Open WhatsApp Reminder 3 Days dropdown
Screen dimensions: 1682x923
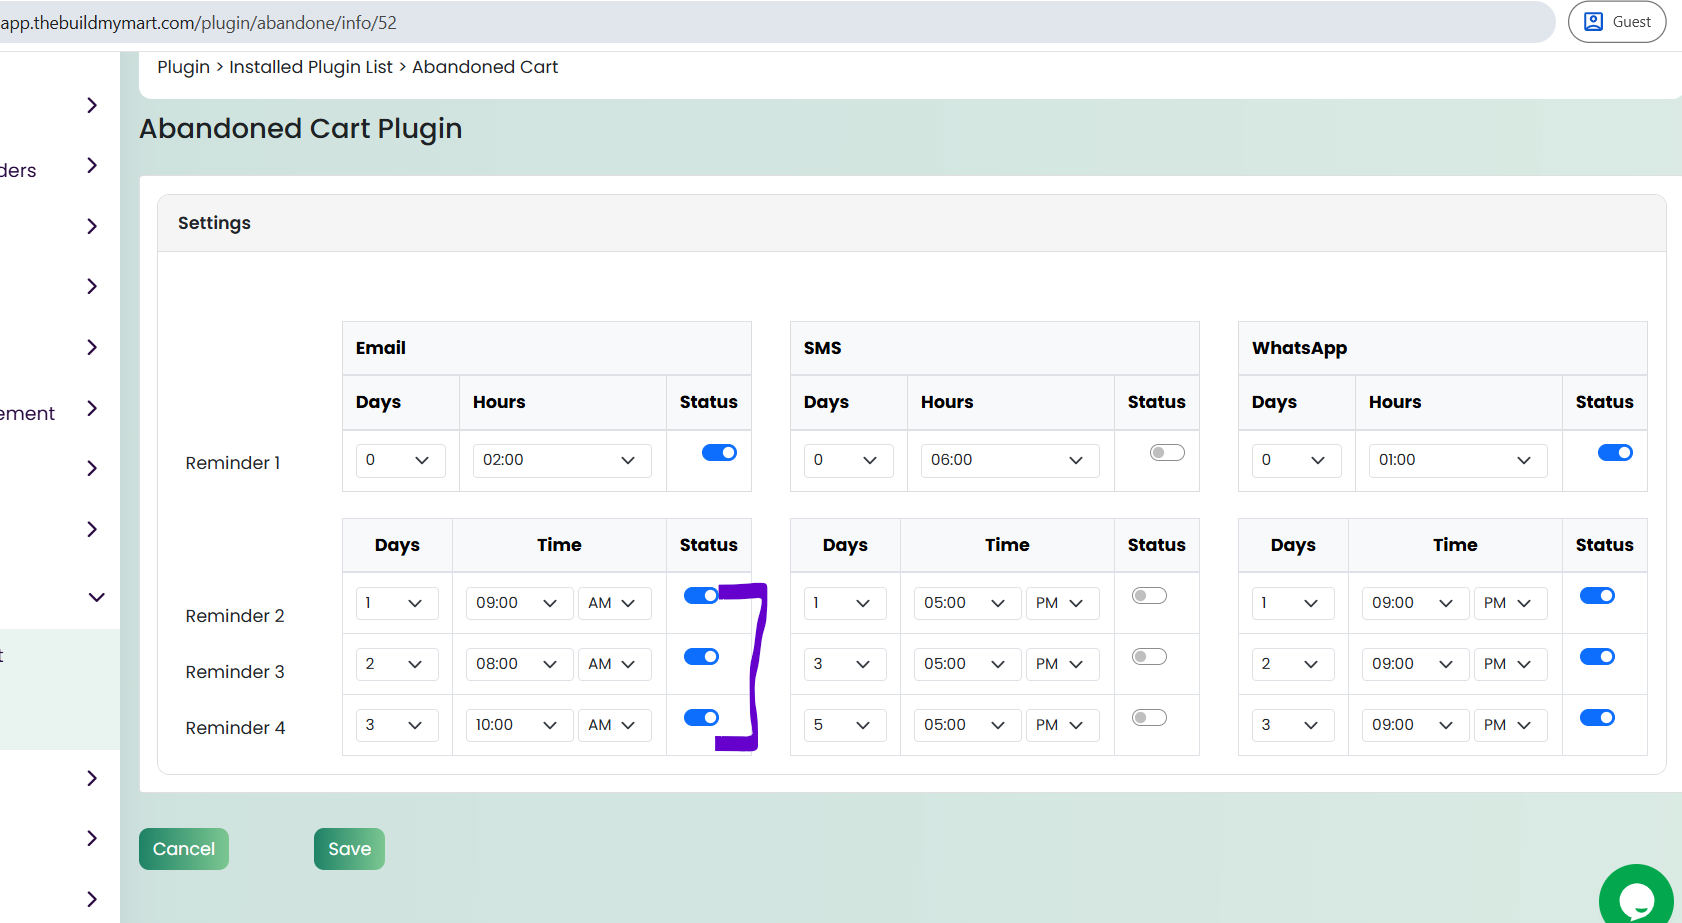point(1293,664)
